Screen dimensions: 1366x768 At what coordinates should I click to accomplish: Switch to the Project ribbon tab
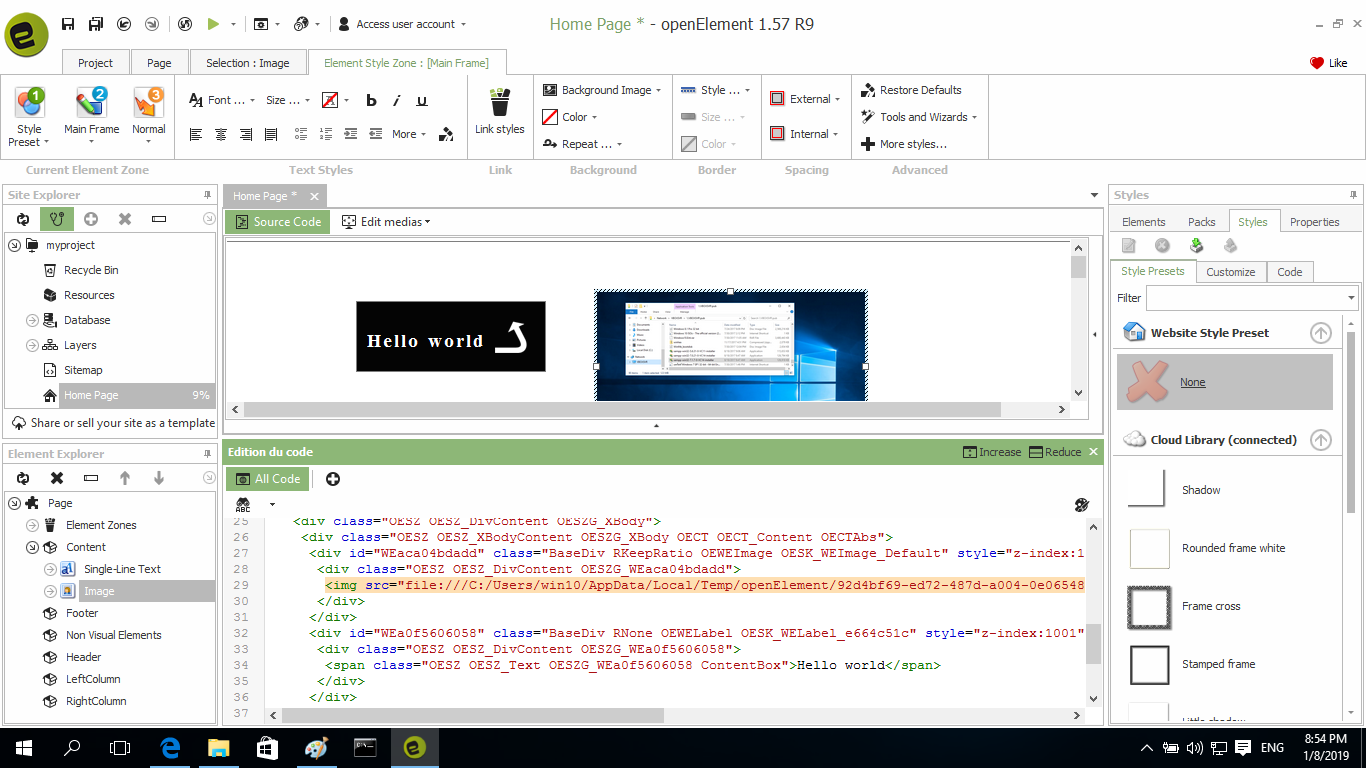point(95,63)
